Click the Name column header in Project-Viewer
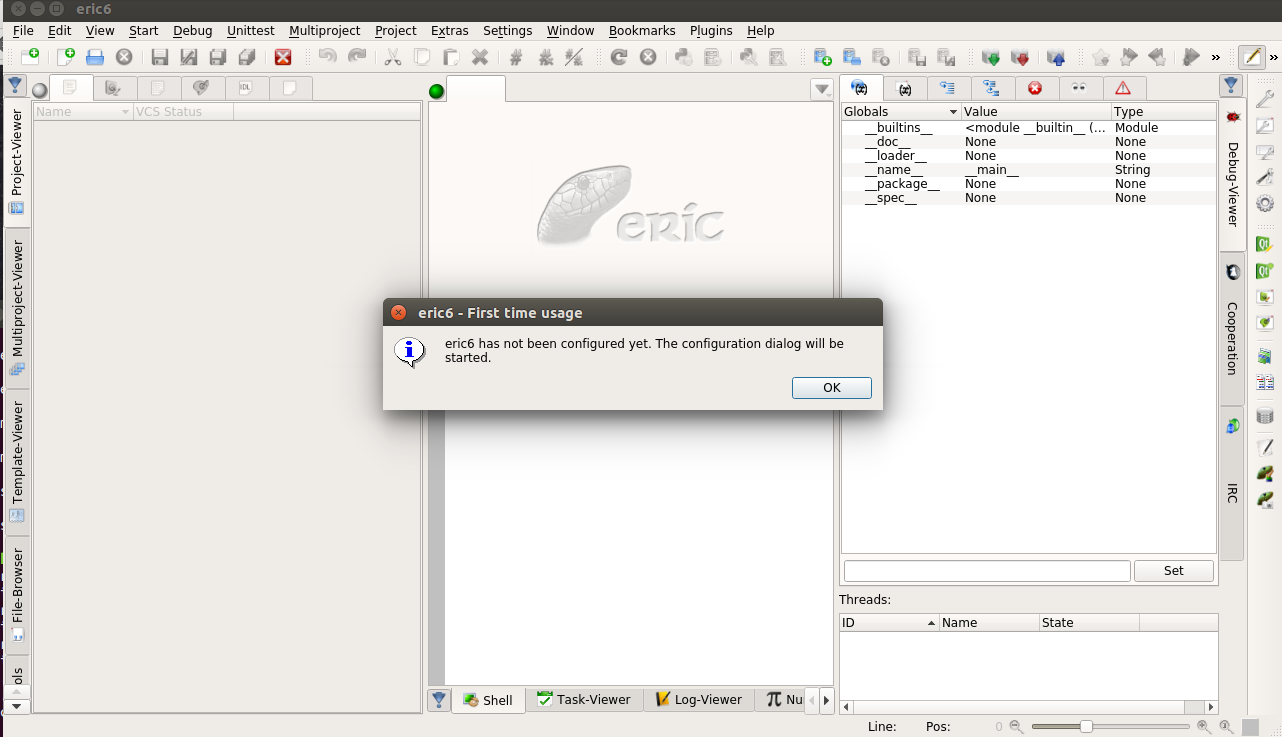The height and width of the screenshot is (737, 1282). click(83, 112)
